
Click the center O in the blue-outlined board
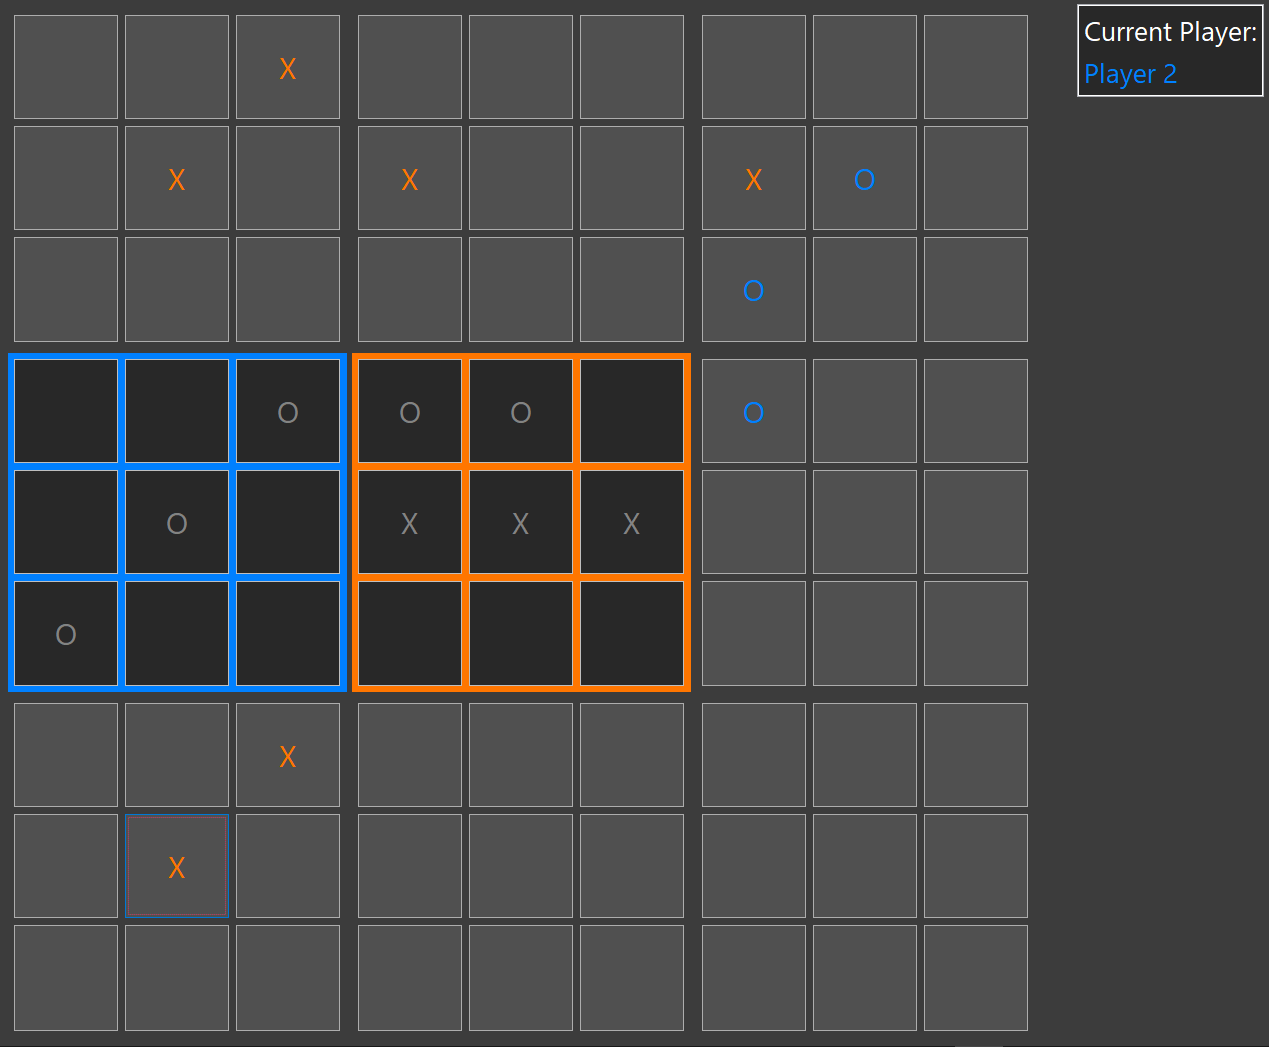[x=177, y=523]
